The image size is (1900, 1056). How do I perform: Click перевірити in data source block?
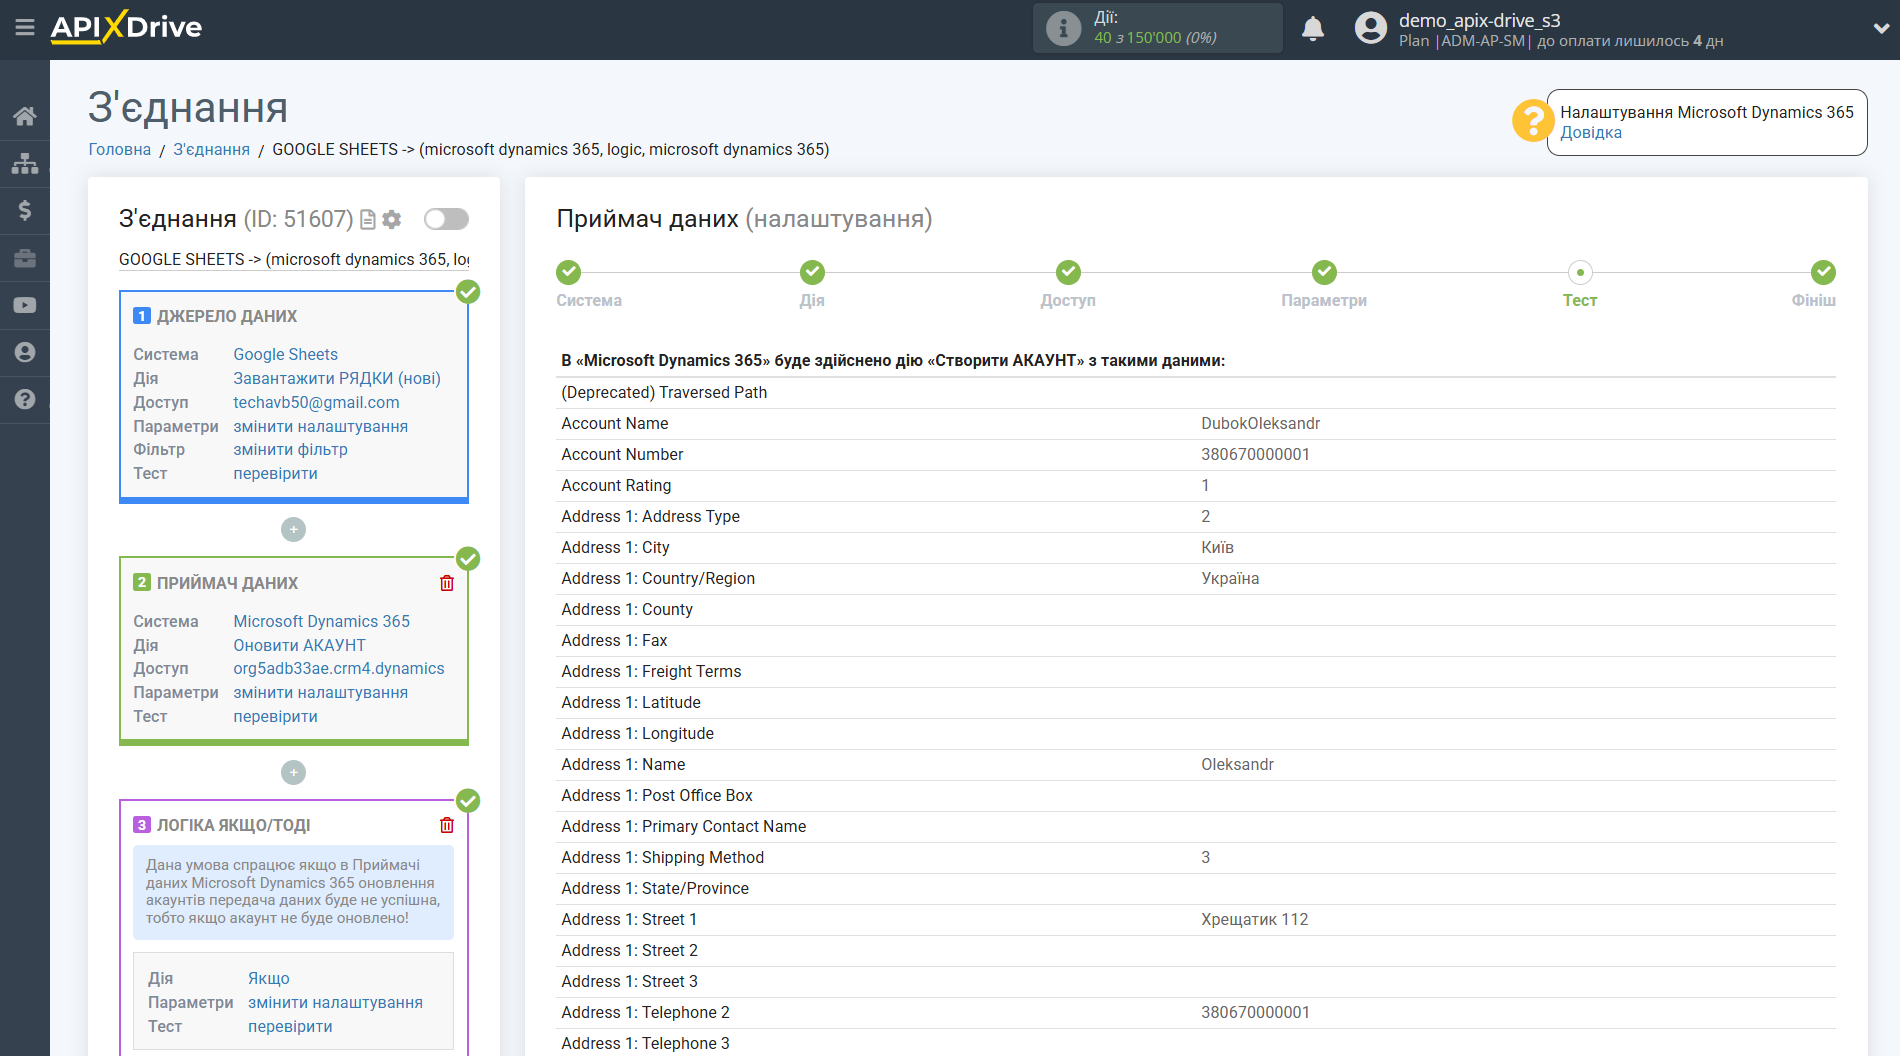click(275, 474)
